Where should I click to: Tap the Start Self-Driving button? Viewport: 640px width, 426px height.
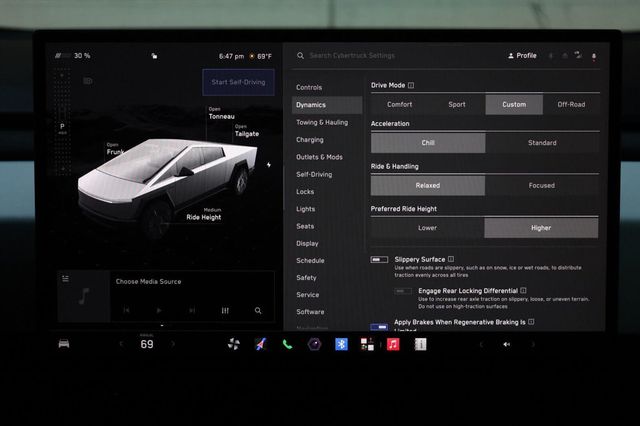[238, 82]
